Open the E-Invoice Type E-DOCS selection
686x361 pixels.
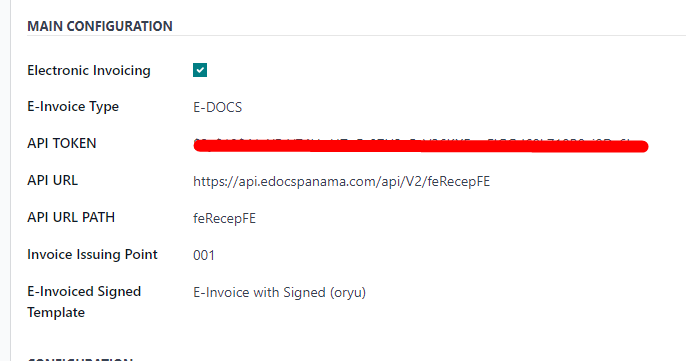pyautogui.click(x=217, y=107)
